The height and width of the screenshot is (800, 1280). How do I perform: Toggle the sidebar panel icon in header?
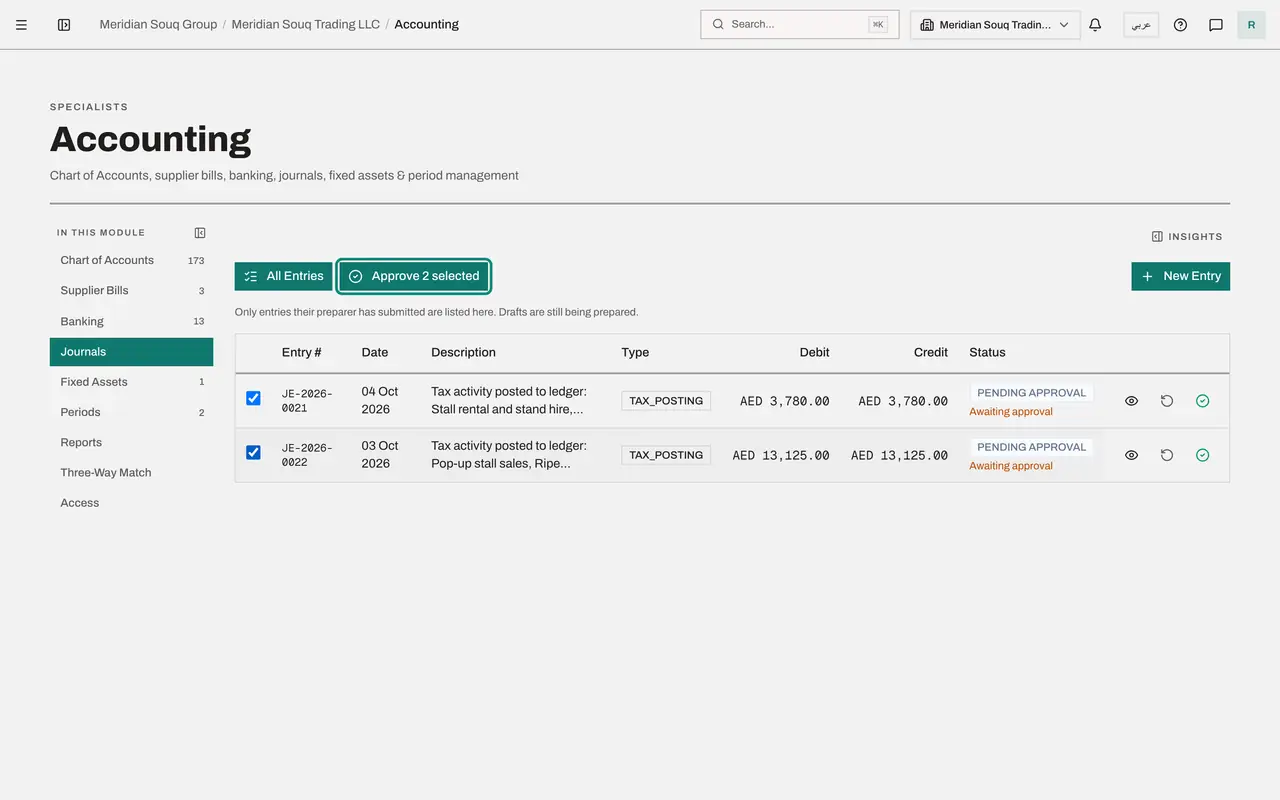(64, 25)
